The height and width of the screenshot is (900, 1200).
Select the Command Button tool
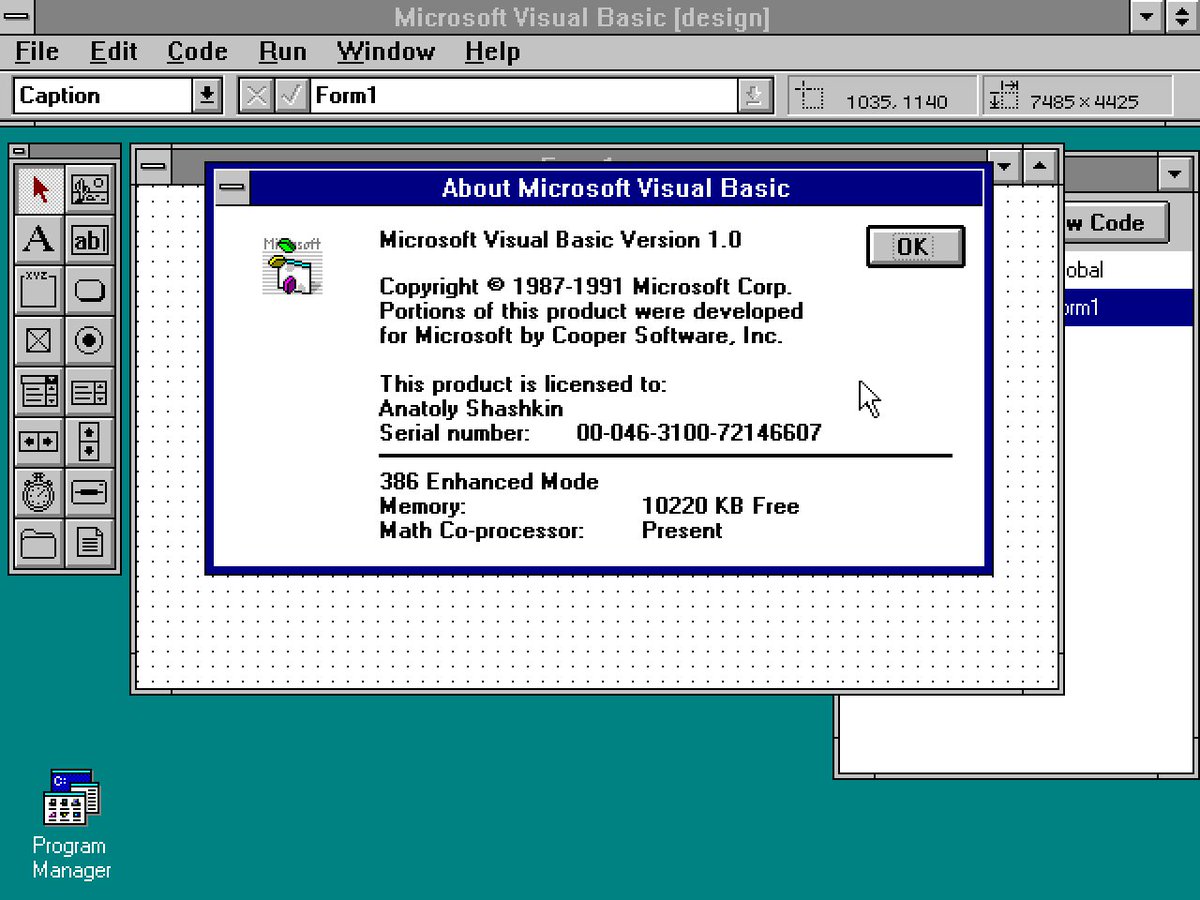90,290
